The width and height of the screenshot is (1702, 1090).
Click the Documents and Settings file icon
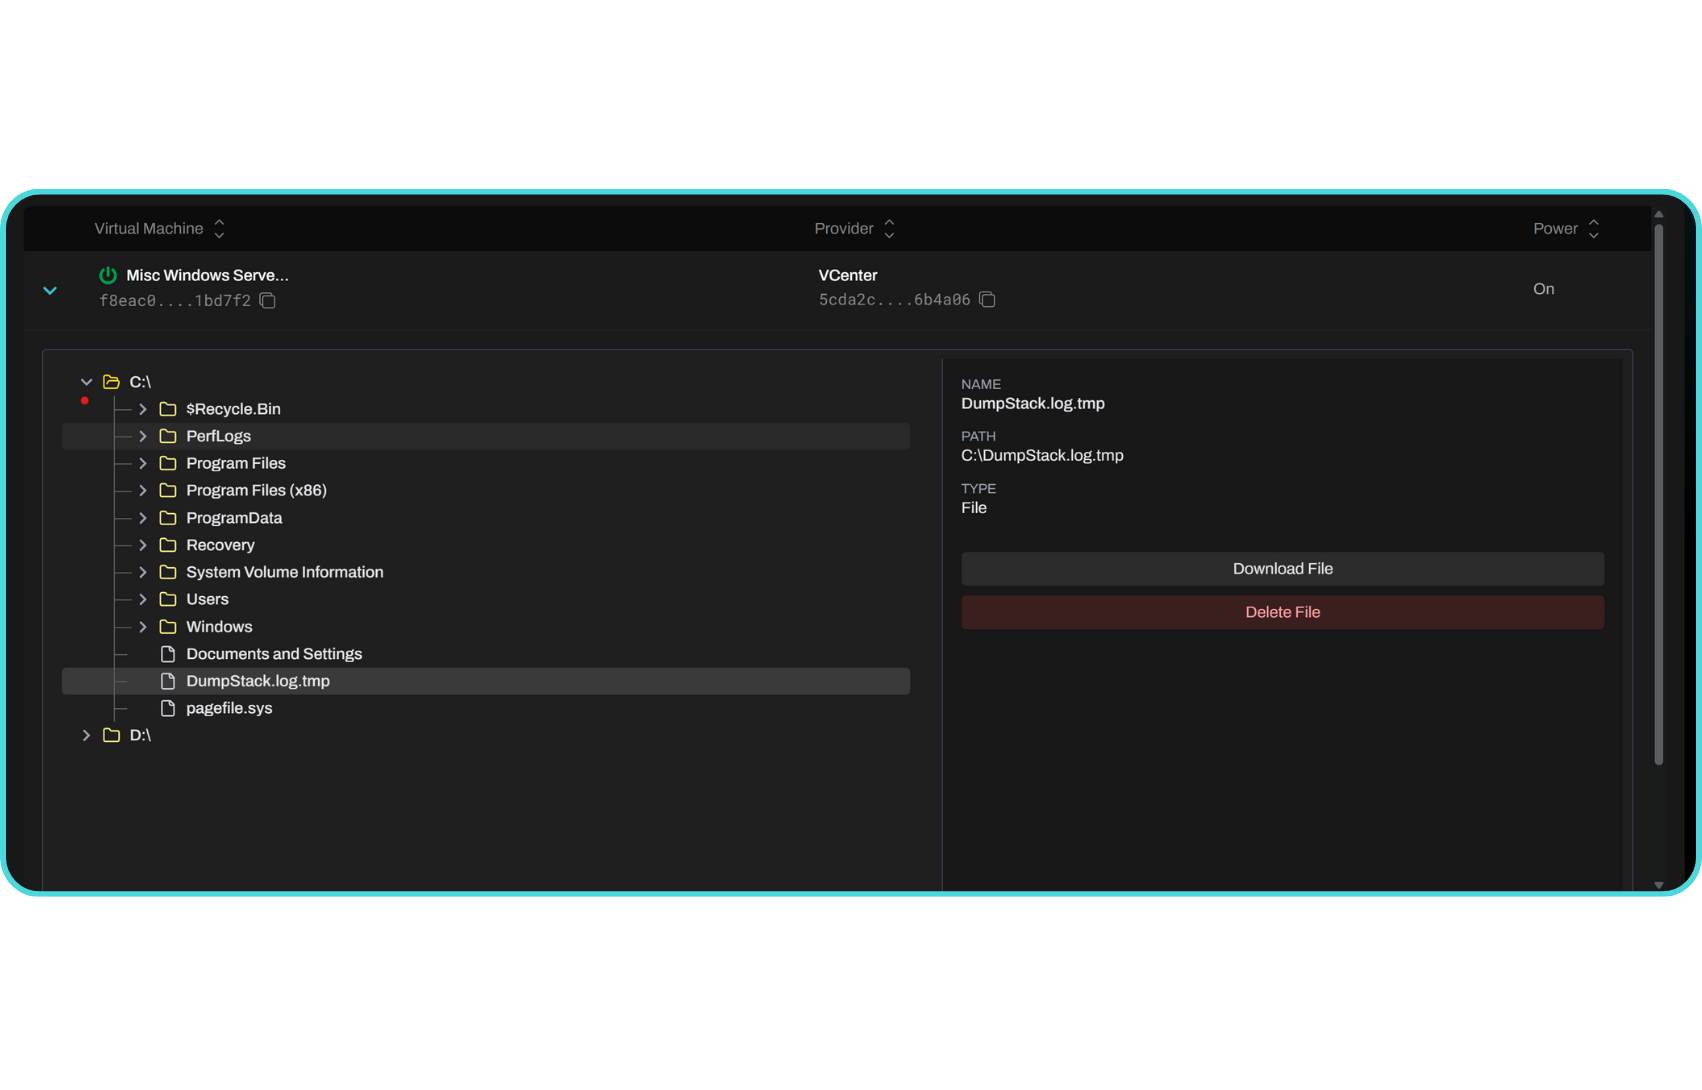tap(168, 654)
